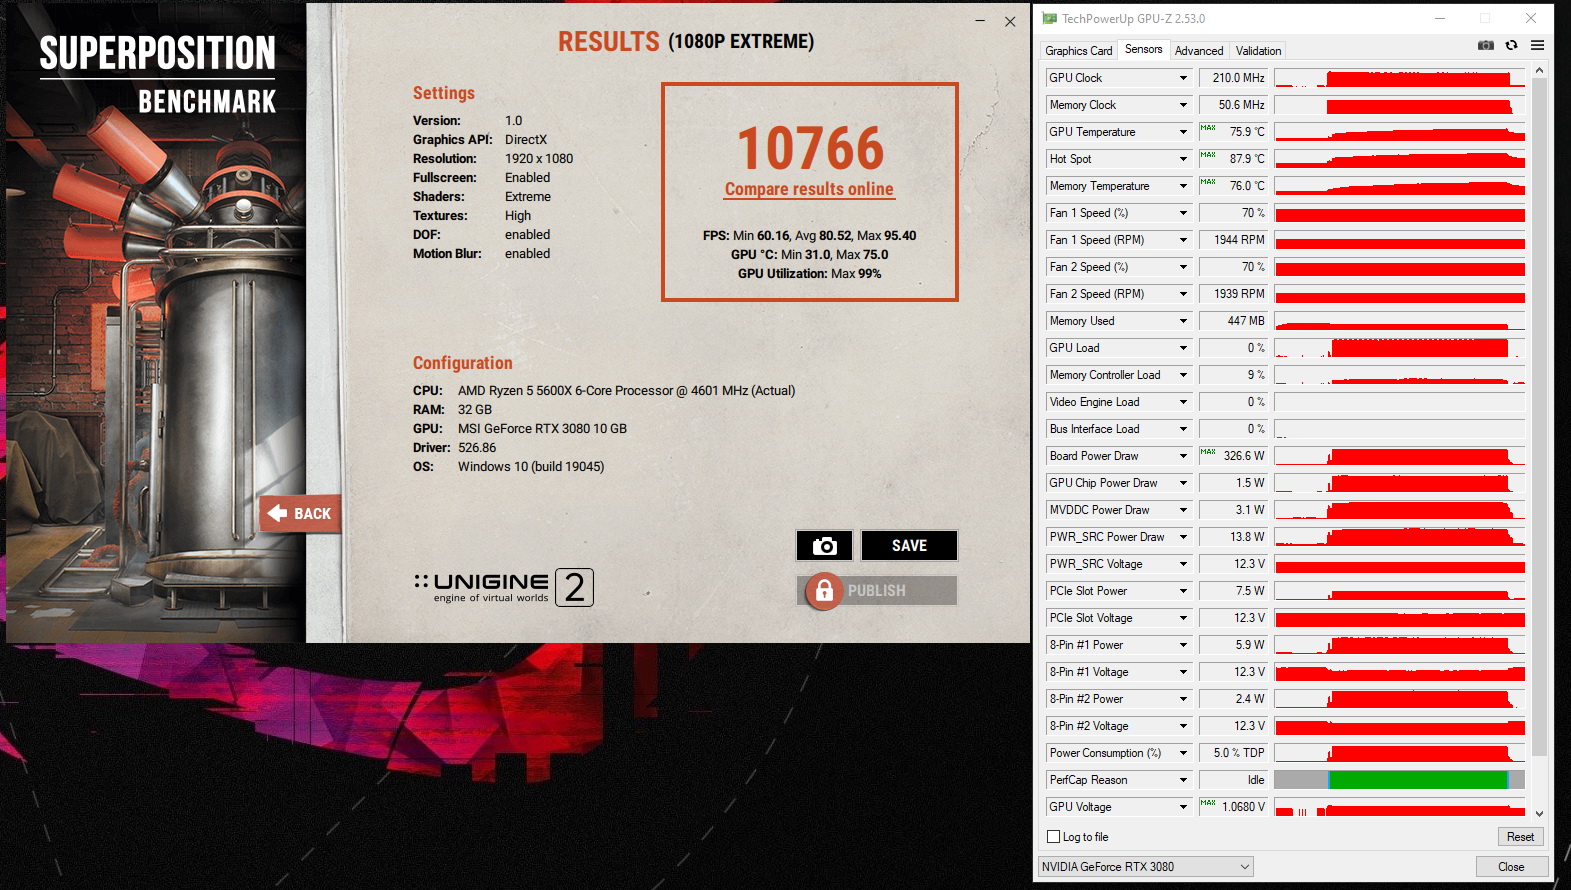Screen dimensions: 1571x890
Task: Open the NVIDIA GeForce RTX 3080 selector
Action: tap(1145, 867)
